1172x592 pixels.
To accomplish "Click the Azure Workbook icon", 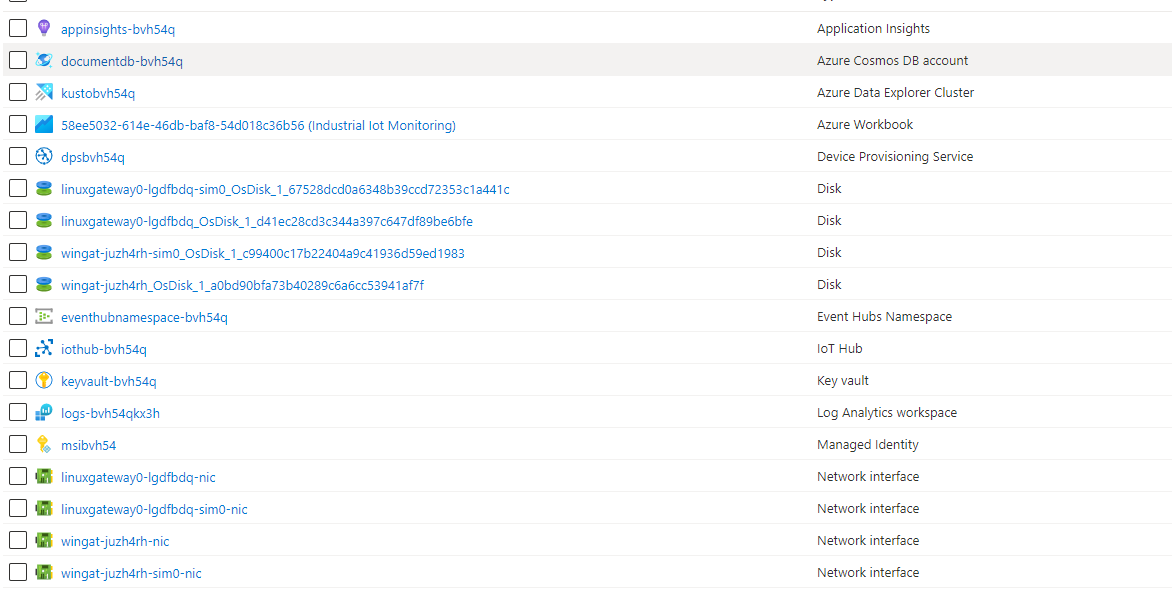I will 43,124.
